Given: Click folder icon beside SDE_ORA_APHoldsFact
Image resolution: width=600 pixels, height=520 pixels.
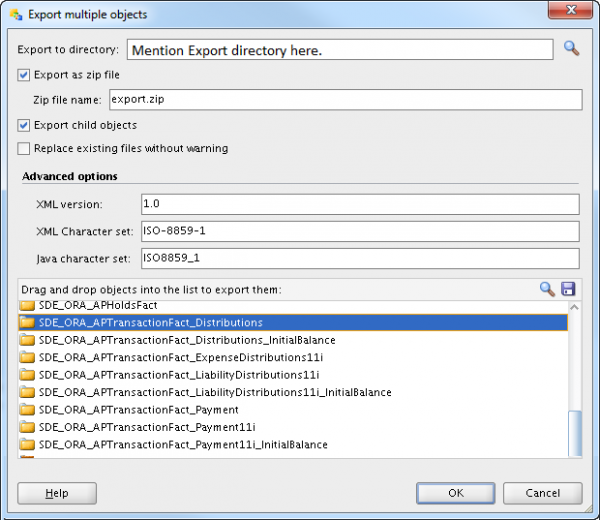Looking at the screenshot, I should click(x=27, y=306).
